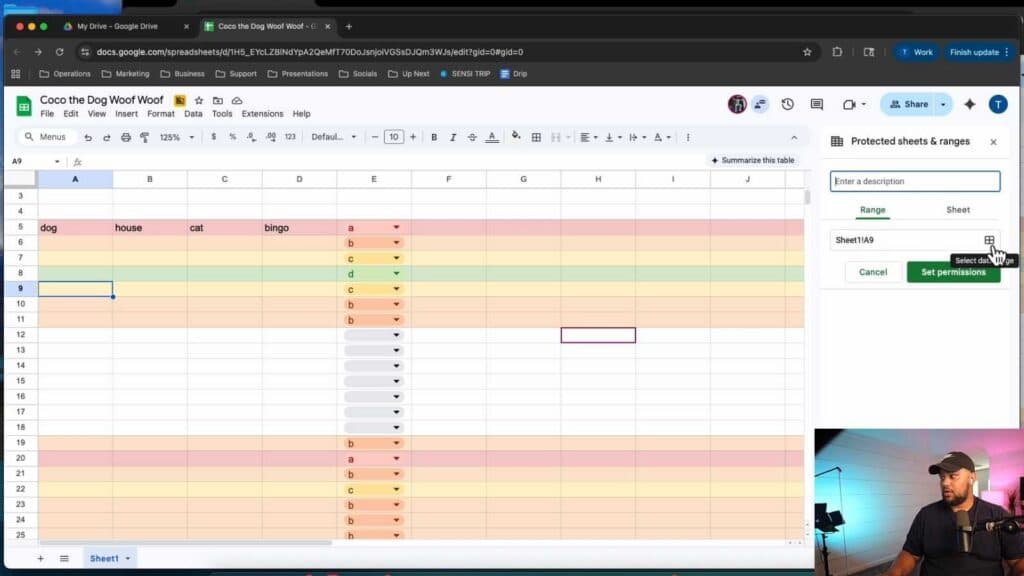
Task: Open the toolbar more options menu
Action: (688, 137)
